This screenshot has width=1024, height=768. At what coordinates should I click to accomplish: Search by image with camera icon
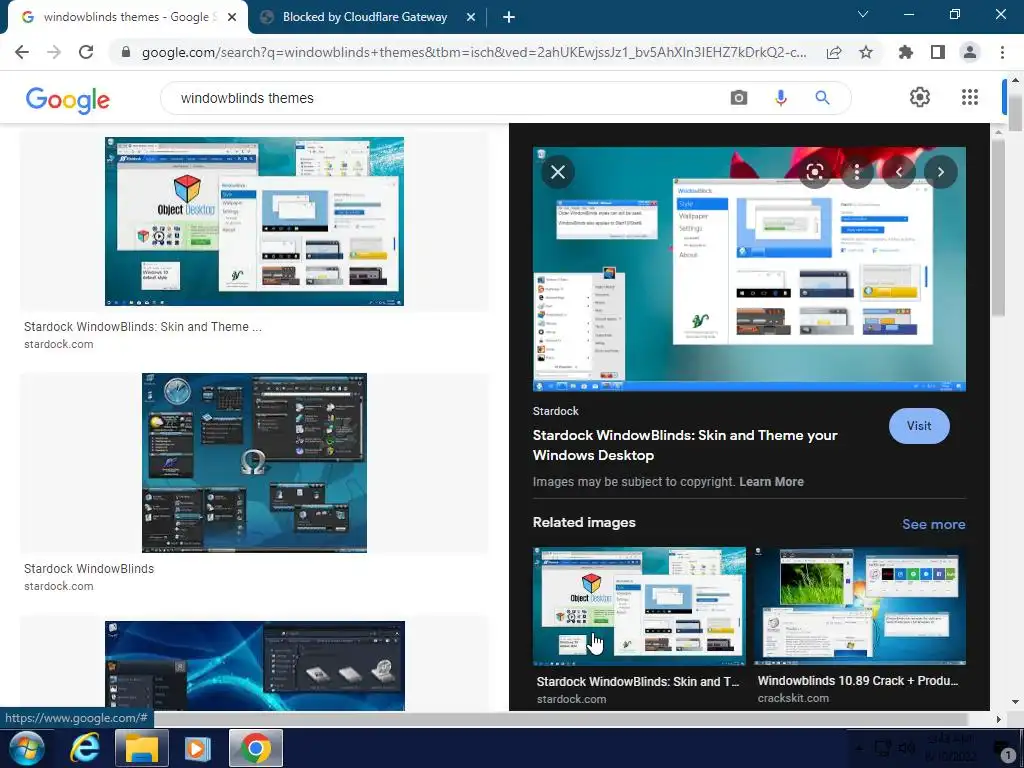[739, 98]
